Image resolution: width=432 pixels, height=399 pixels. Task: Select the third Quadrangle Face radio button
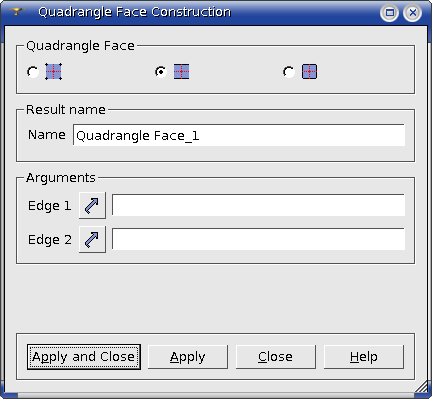coord(289,72)
